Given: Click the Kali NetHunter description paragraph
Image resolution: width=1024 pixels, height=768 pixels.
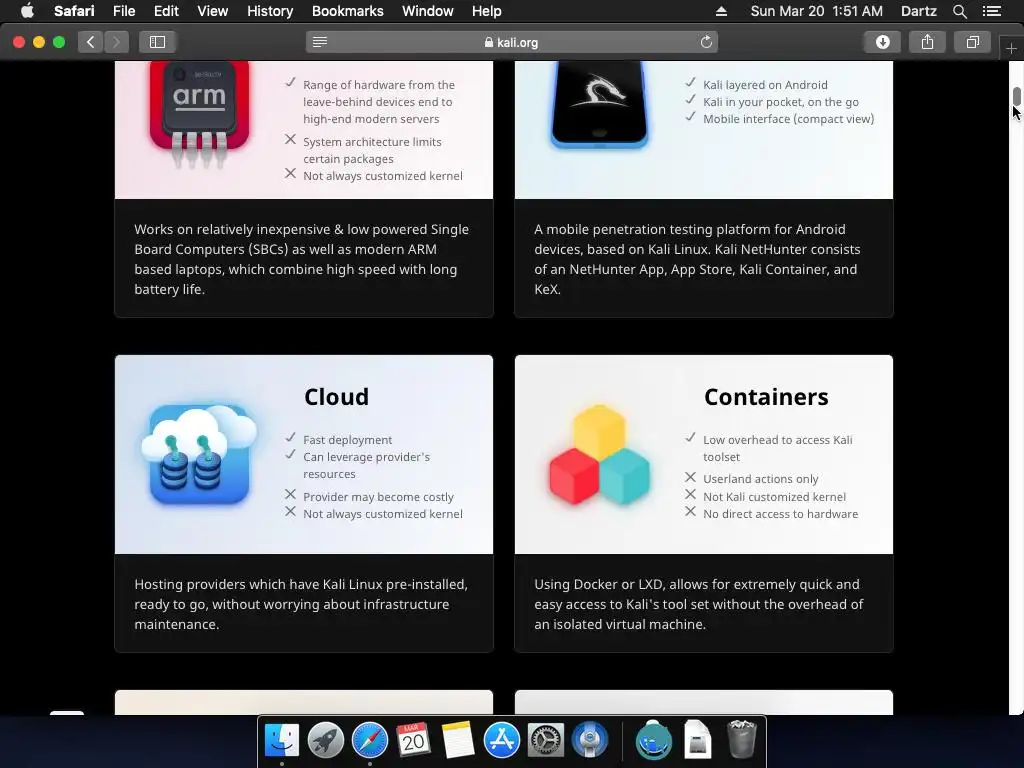Looking at the screenshot, I should 697,259.
